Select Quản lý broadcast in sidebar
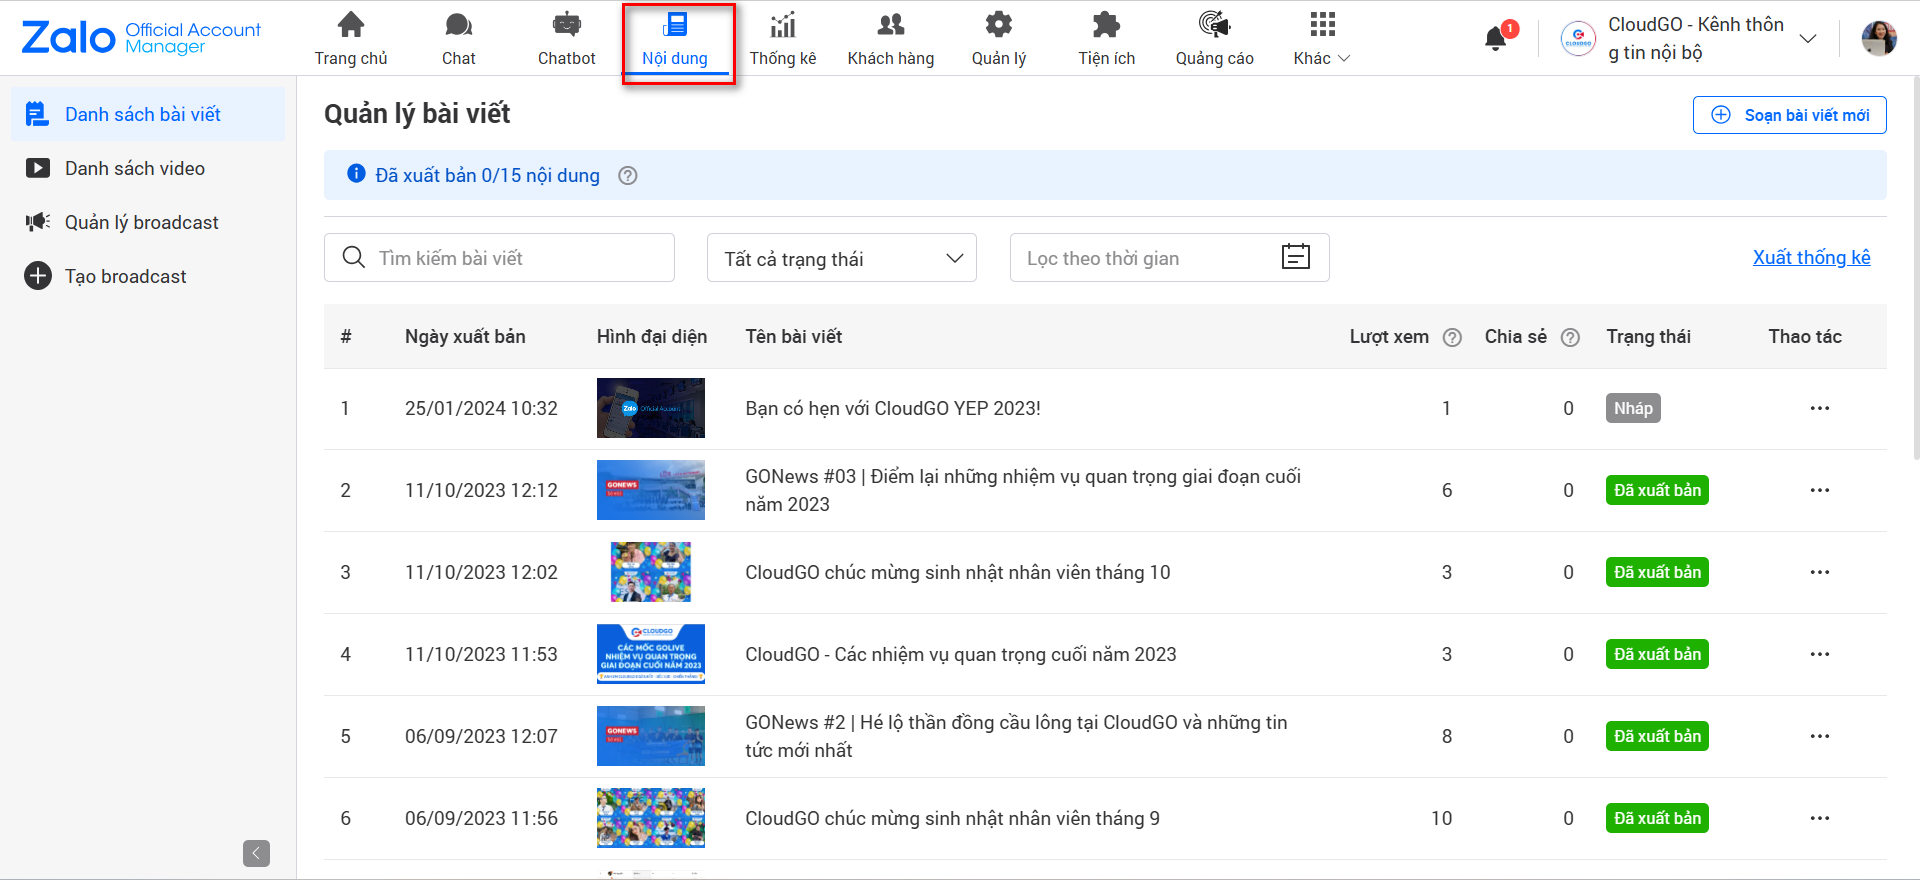 coord(148,222)
